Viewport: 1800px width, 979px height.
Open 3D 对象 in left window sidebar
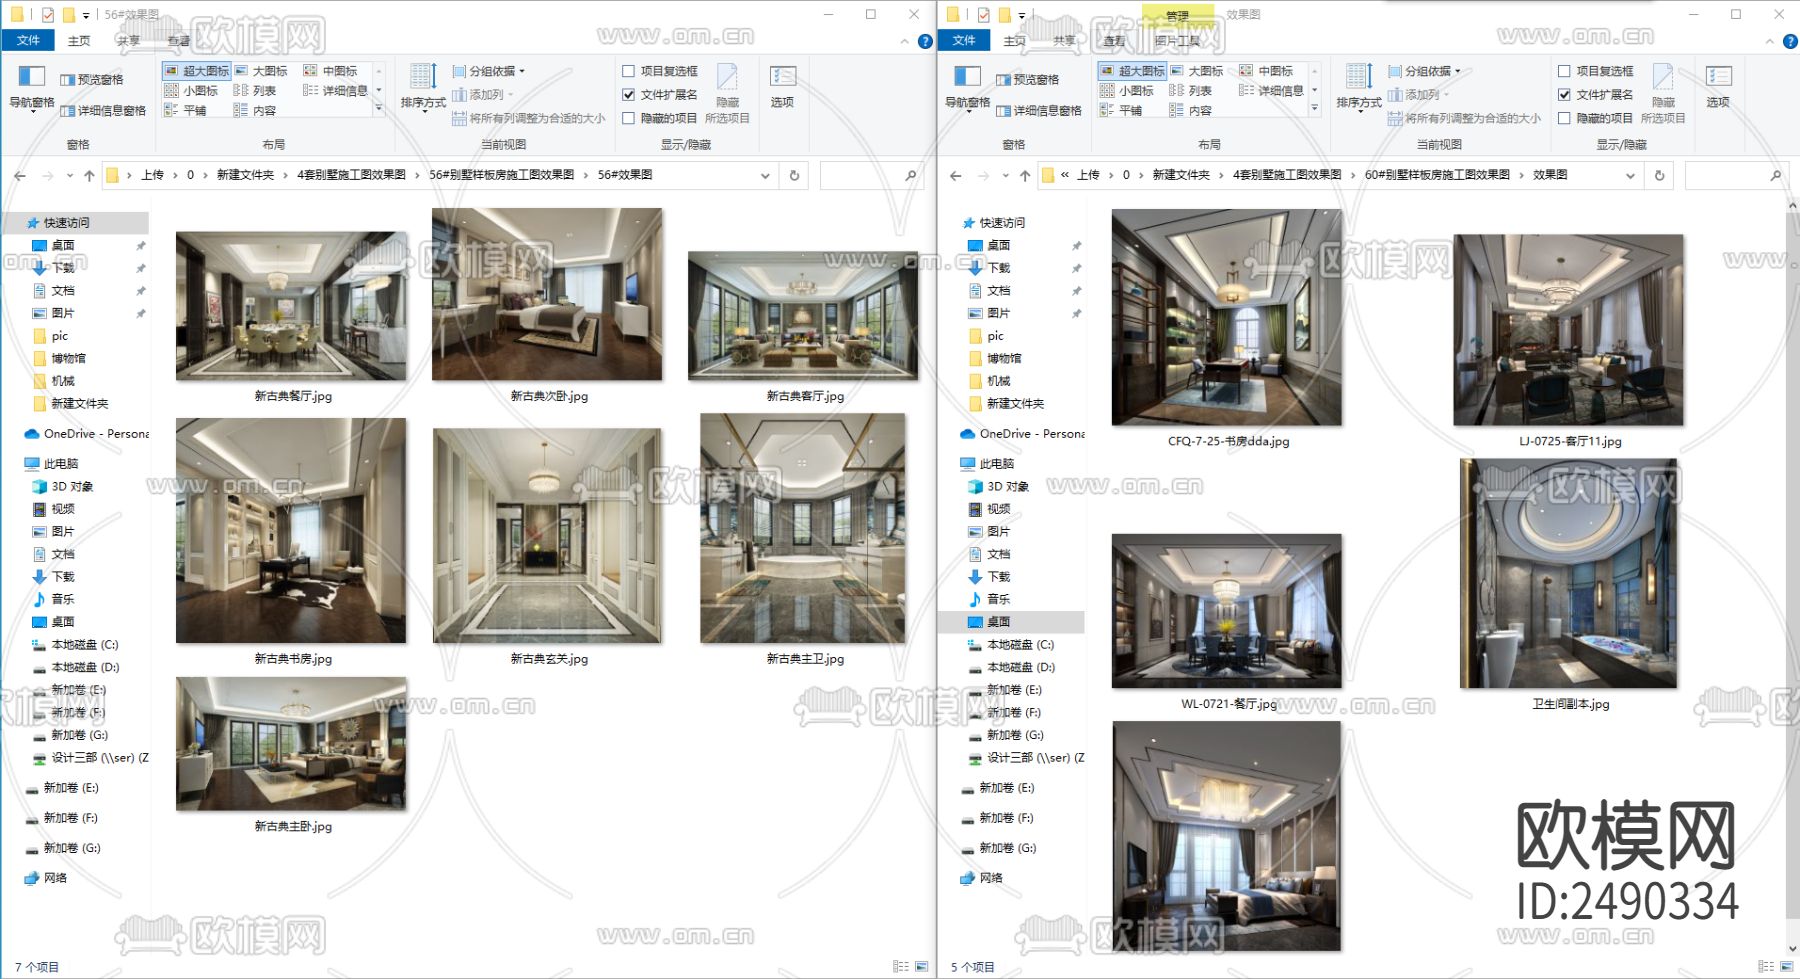pos(63,487)
